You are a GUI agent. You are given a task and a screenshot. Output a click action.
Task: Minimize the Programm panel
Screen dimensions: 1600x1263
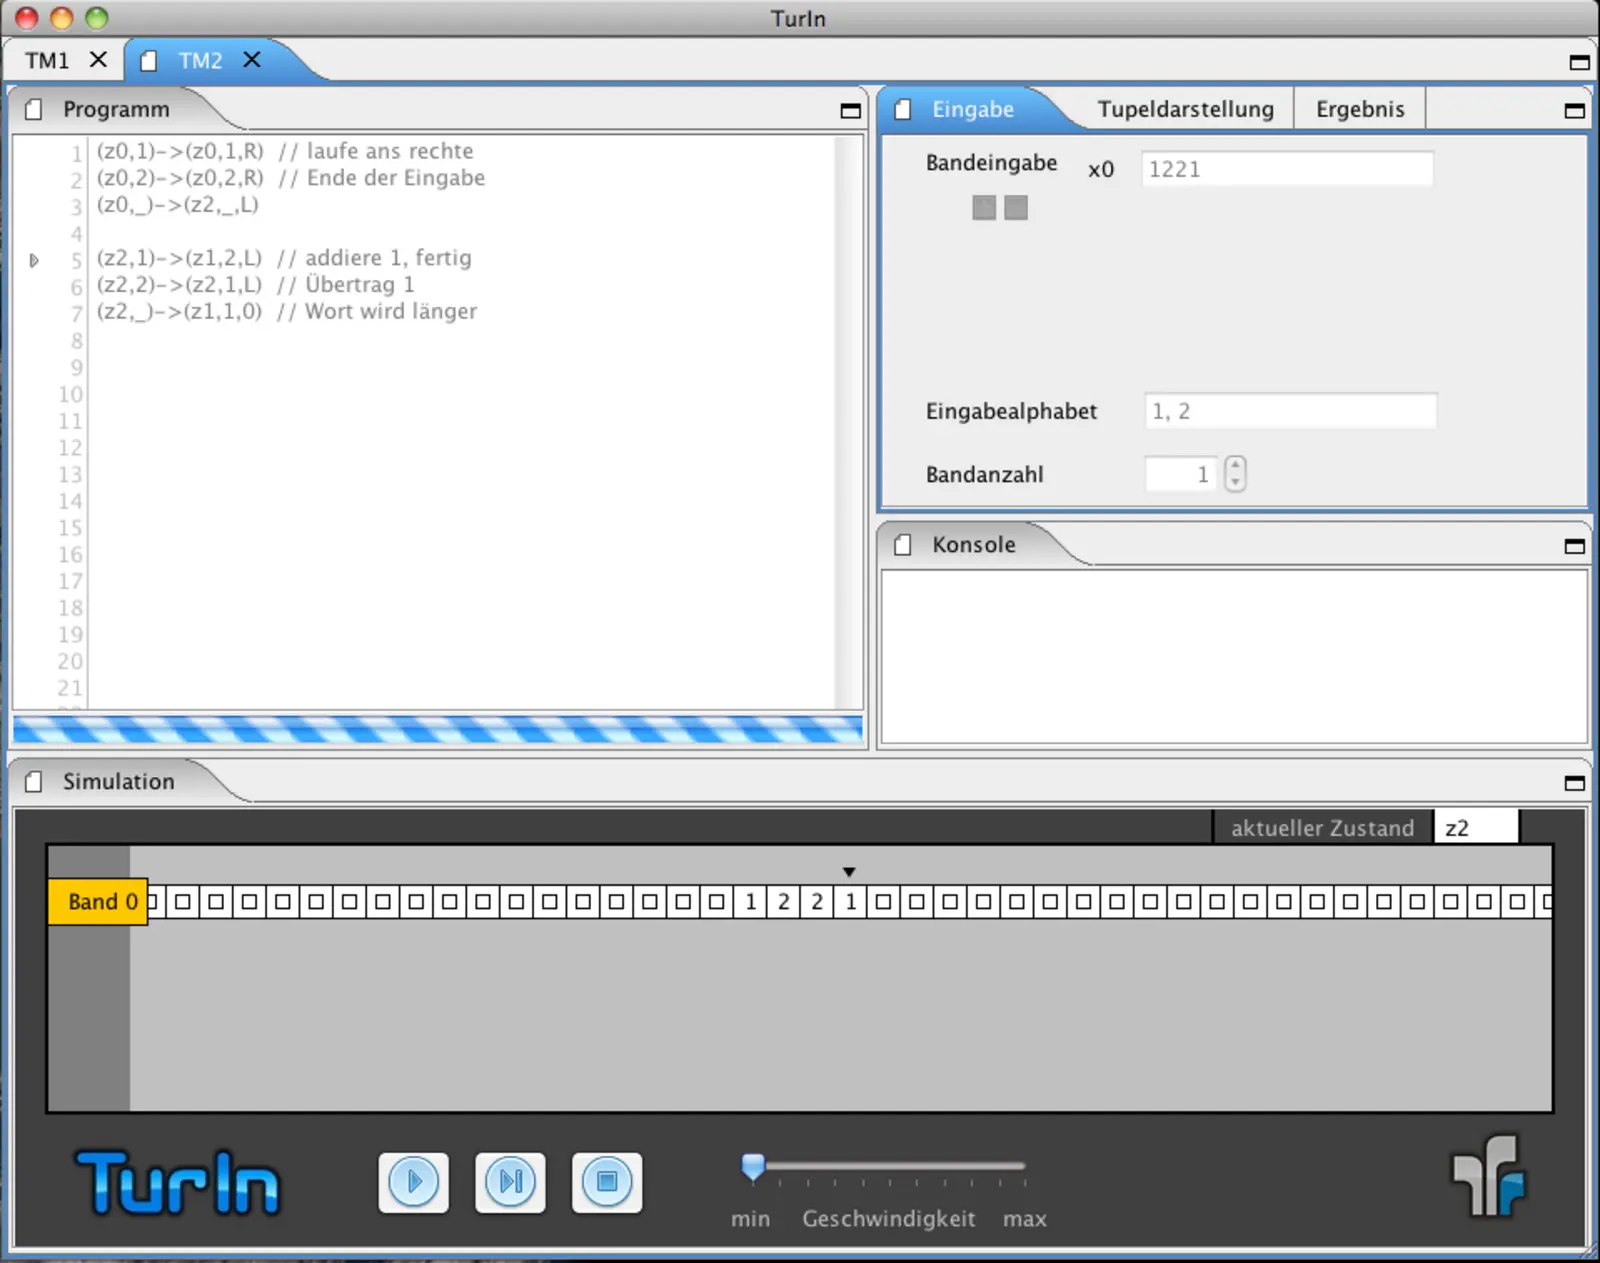click(850, 111)
